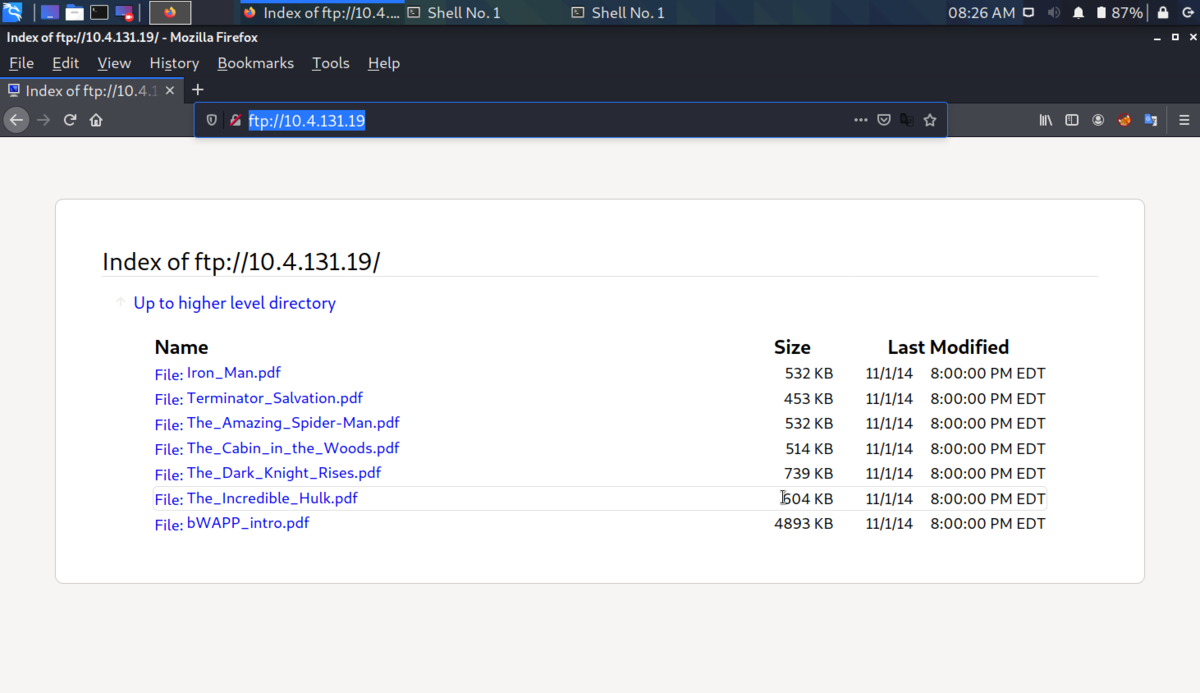Viewport: 1200px width, 693px height.
Task: Open the page actions three-dot menu
Action: click(861, 120)
